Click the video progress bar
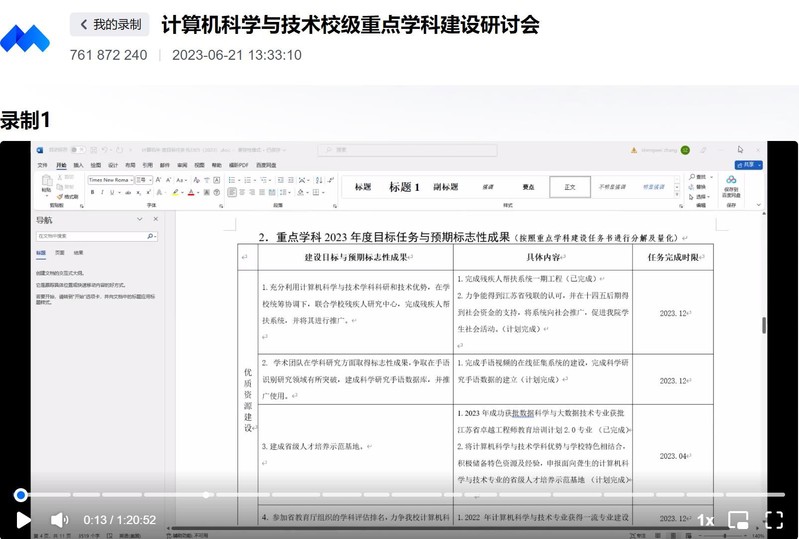Screen dimensions: 799x539 tap(400, 495)
